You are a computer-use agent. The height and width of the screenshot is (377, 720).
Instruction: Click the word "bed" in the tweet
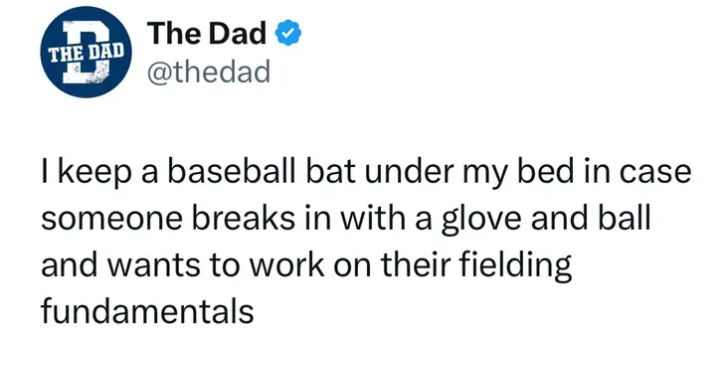[x=540, y=171]
